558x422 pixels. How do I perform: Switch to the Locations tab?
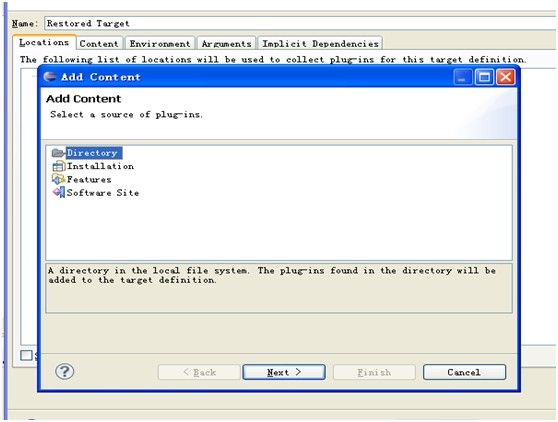[x=44, y=43]
